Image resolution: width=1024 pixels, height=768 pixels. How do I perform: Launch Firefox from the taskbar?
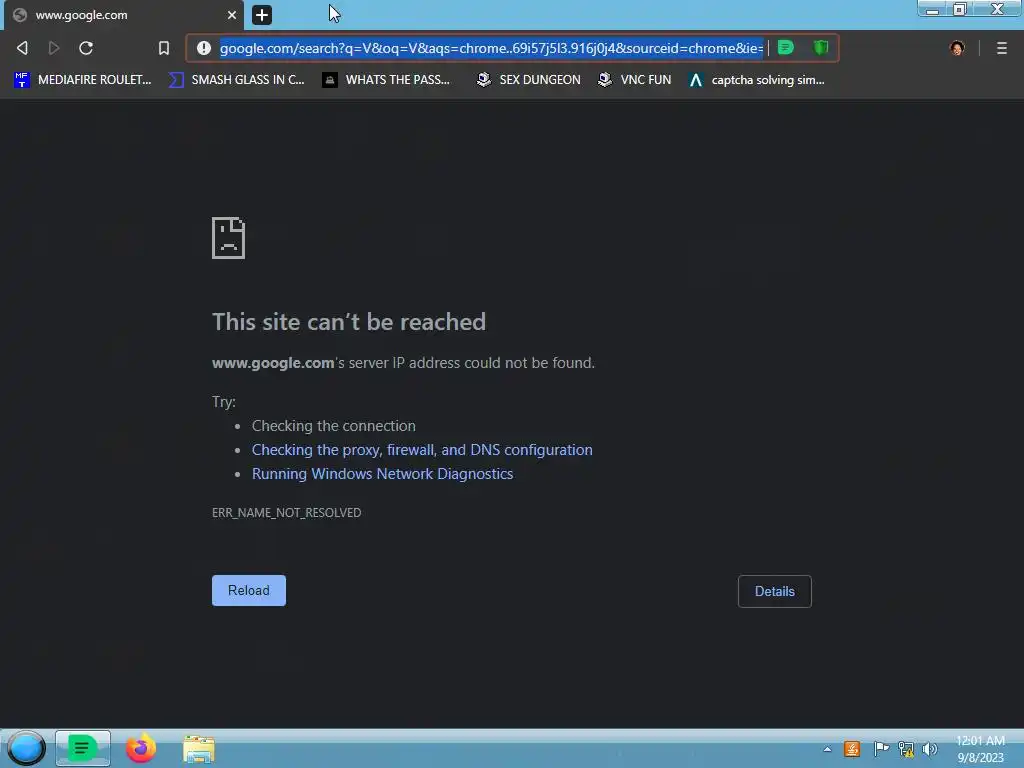point(140,748)
